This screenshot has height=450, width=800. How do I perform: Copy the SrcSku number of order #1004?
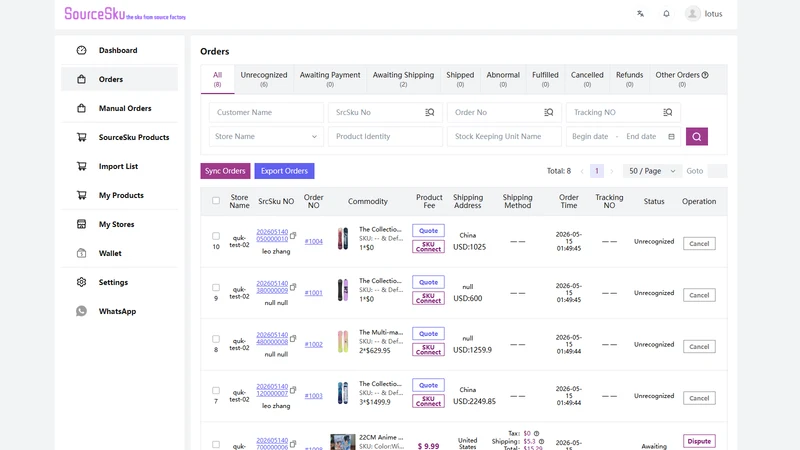pyautogui.click(x=293, y=236)
